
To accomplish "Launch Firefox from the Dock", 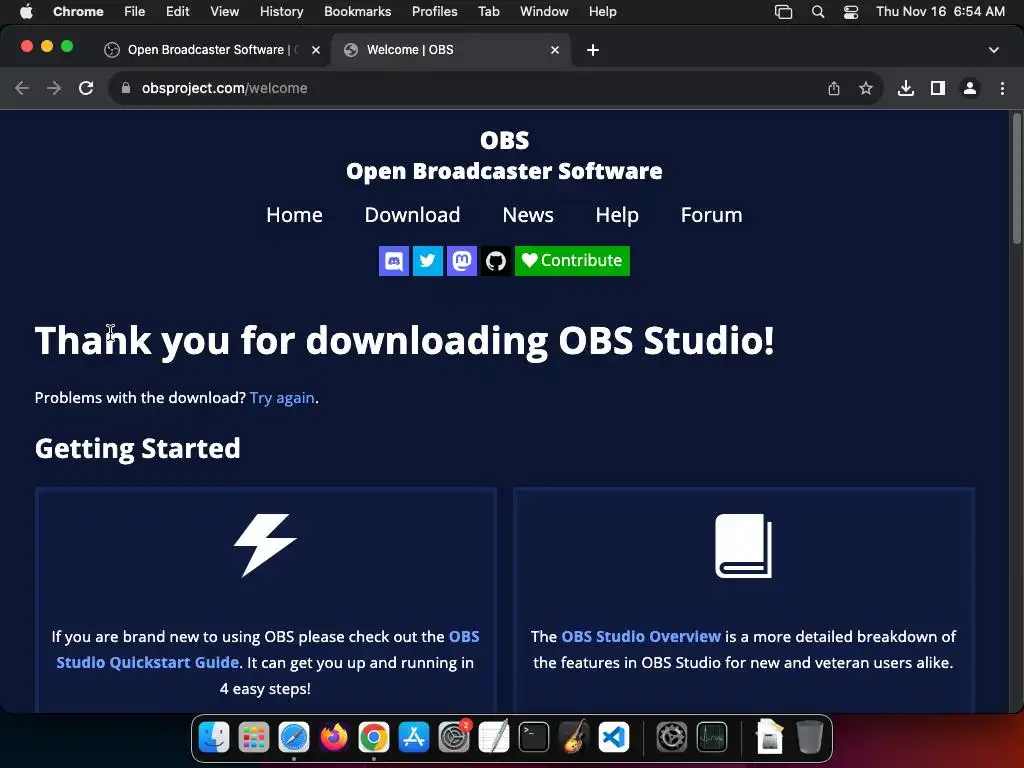I will tap(334, 738).
